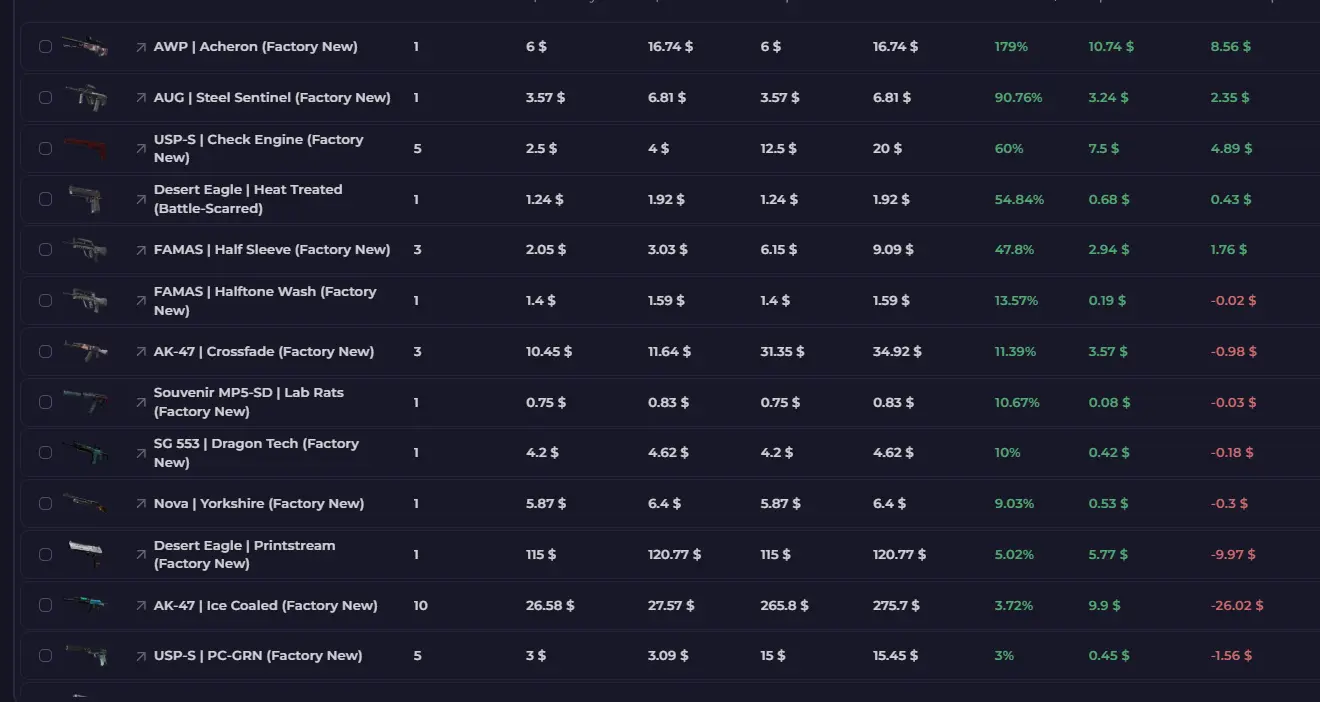The width and height of the screenshot is (1320, 702).
Task: Click the FAMAS Halftone Wash thumbnail
Action: point(84,300)
